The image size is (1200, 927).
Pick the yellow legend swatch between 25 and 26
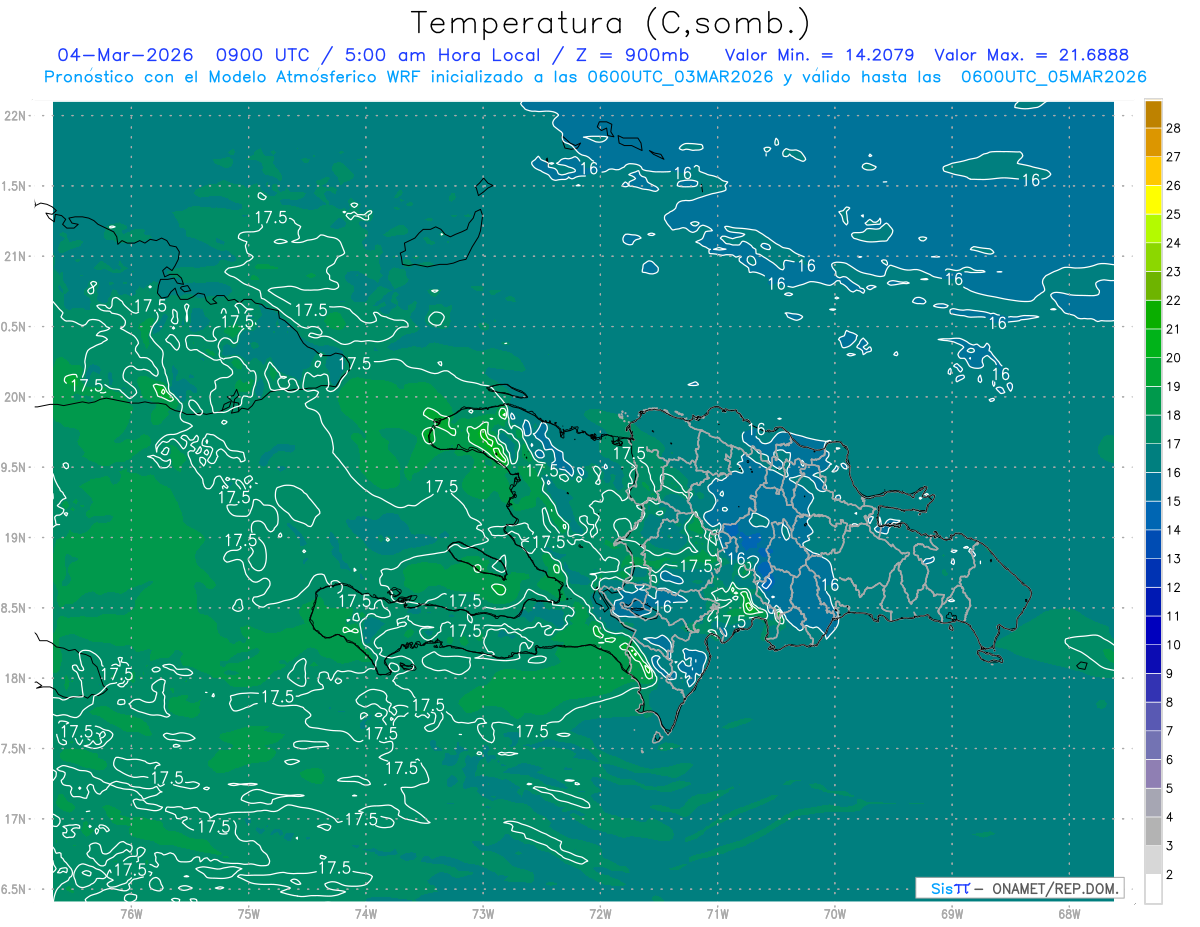click(x=1153, y=200)
